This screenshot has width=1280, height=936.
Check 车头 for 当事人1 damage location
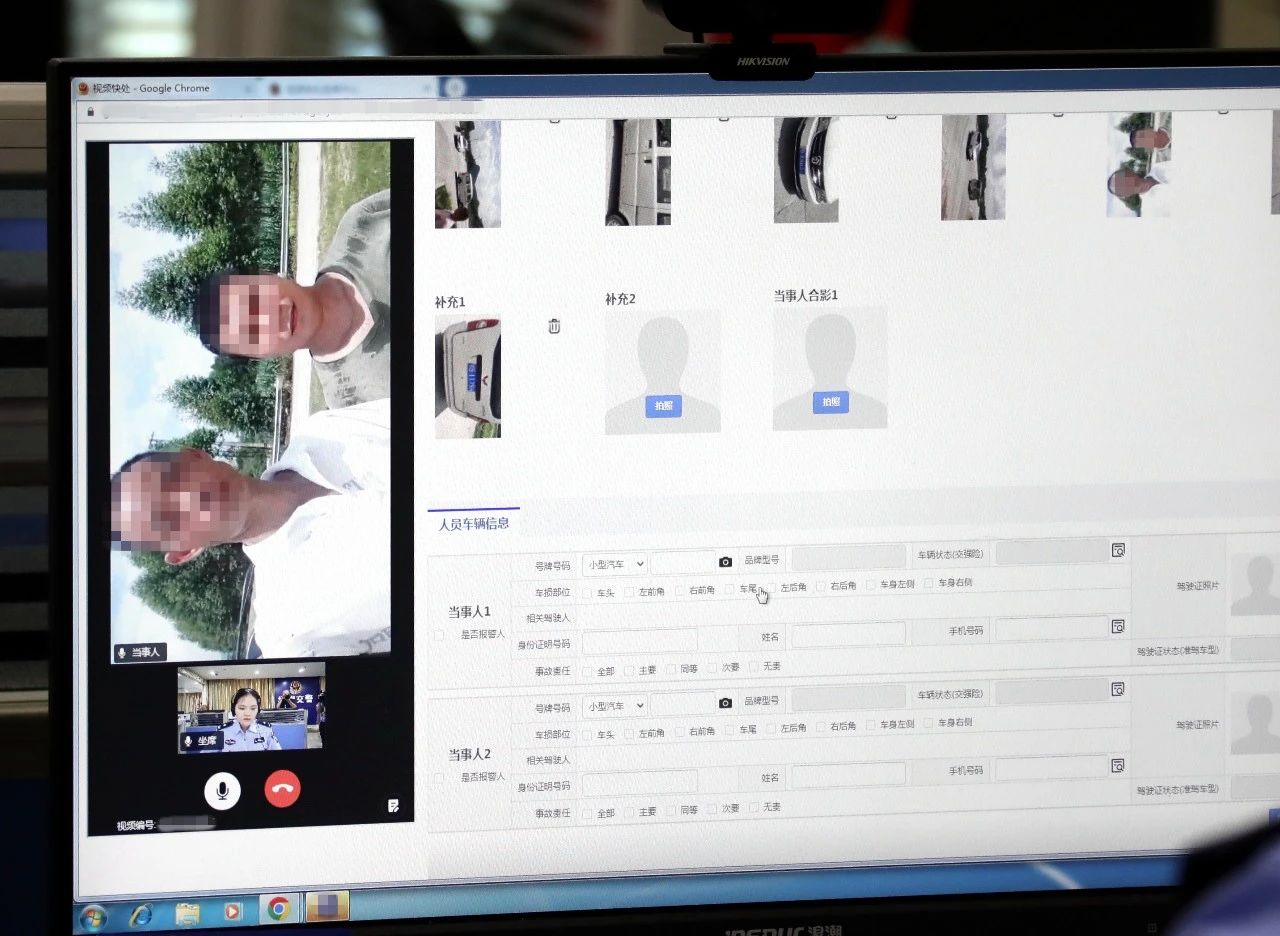[587, 593]
